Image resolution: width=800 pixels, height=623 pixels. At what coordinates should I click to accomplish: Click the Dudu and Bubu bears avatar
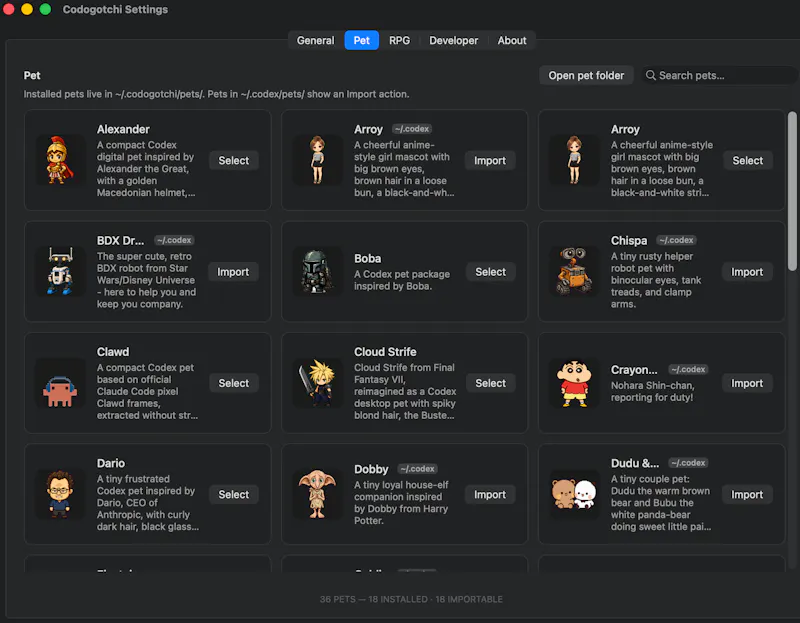point(574,494)
